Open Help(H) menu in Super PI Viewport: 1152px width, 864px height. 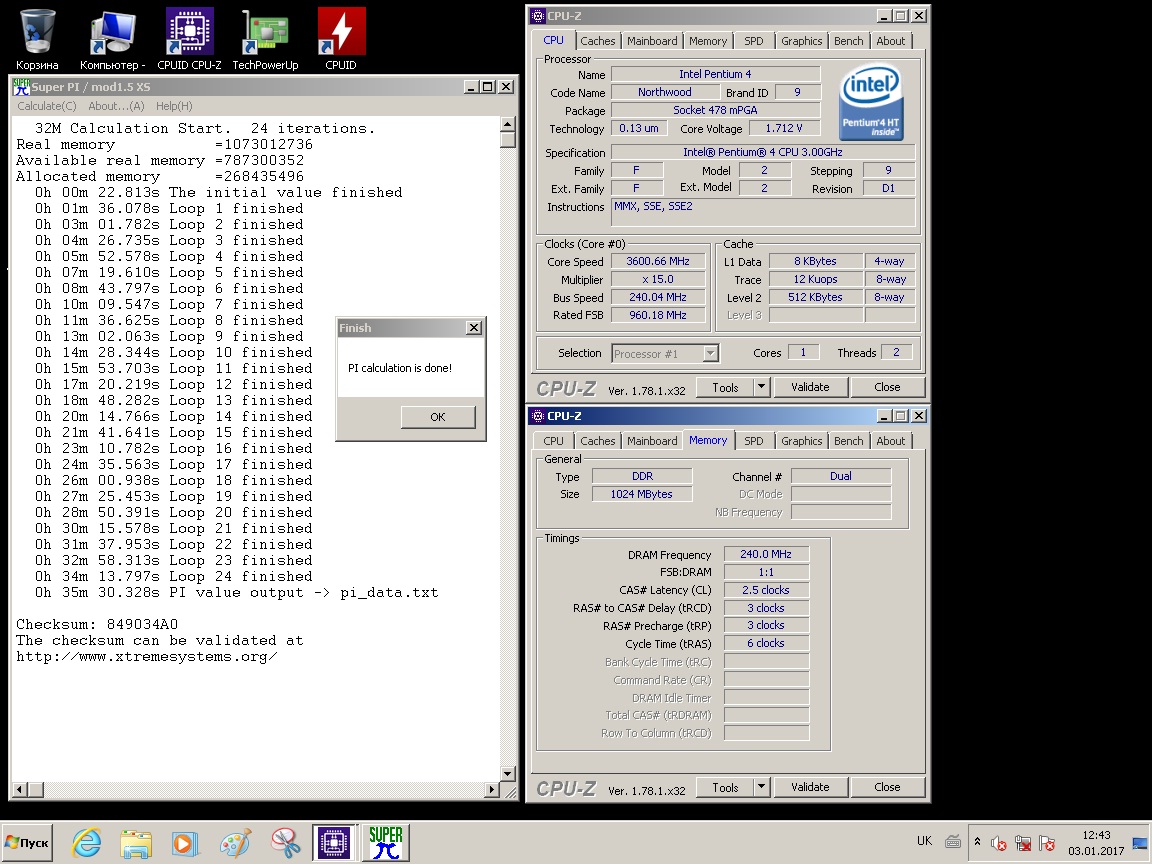[x=174, y=106]
